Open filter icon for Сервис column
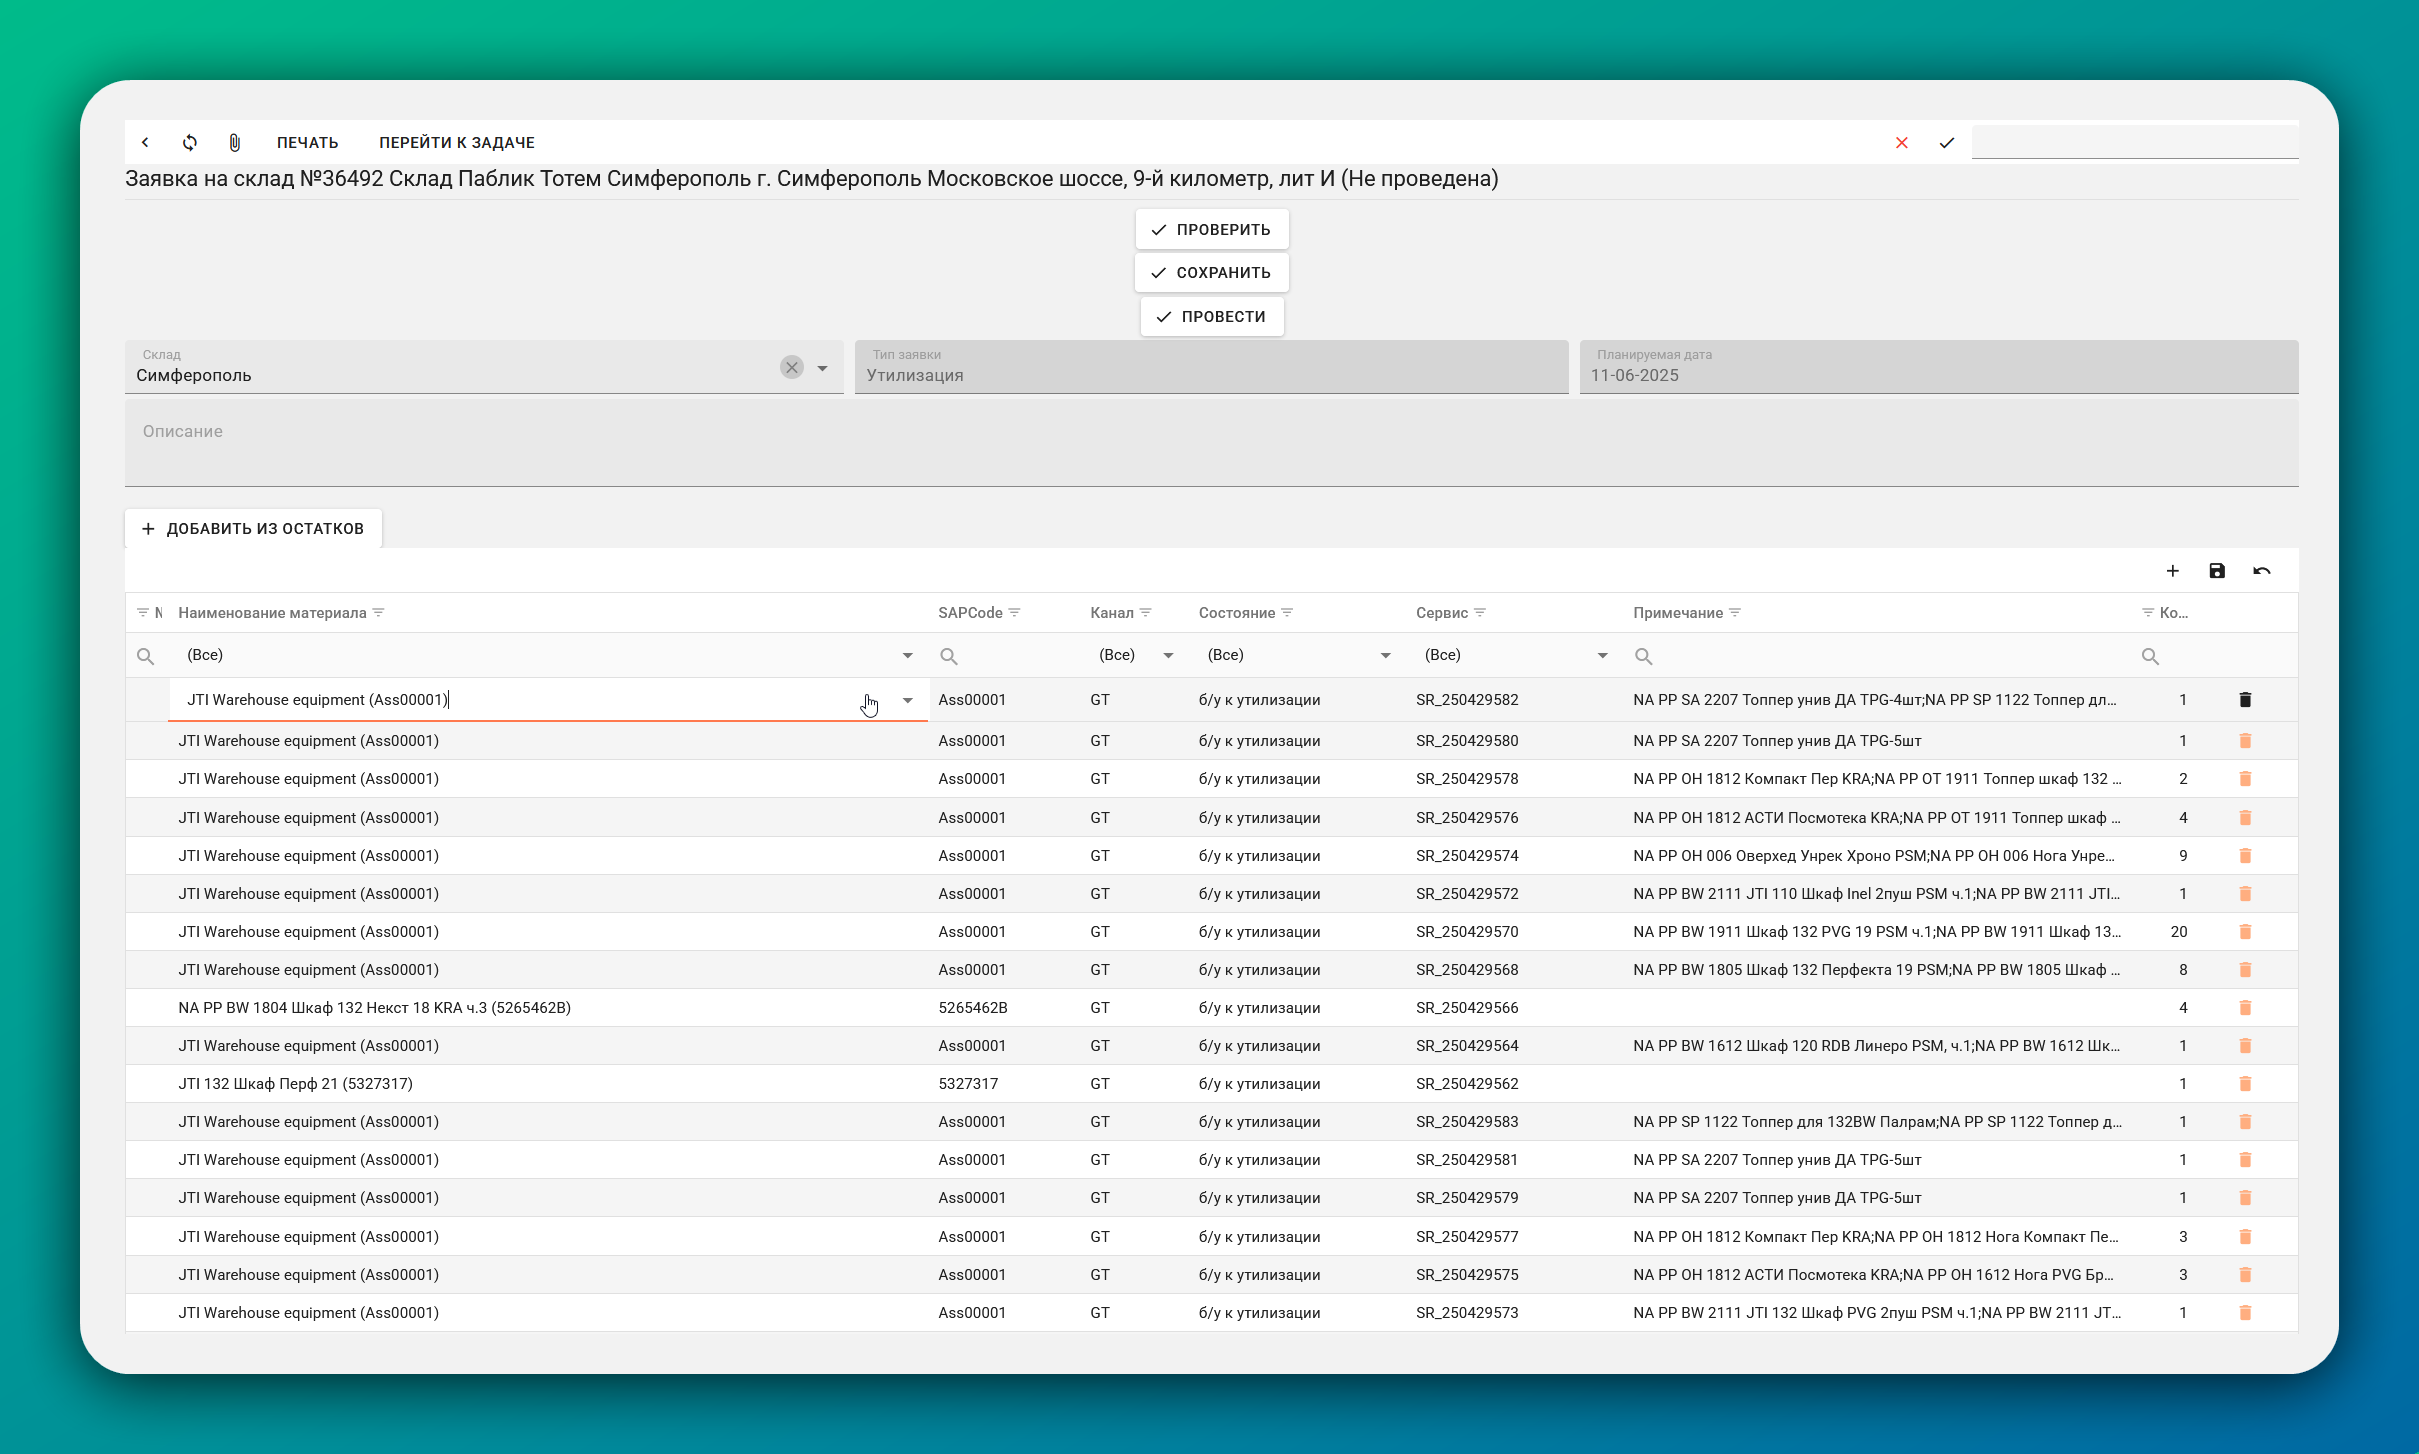The width and height of the screenshot is (2419, 1454). [x=1481, y=613]
